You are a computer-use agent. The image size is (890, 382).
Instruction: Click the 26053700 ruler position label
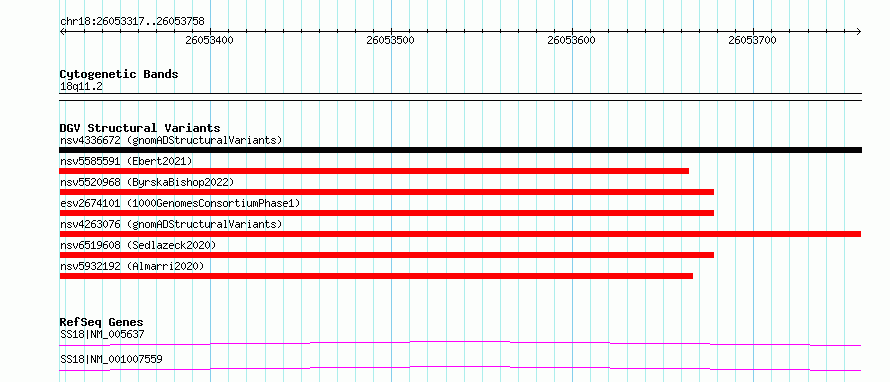click(x=753, y=40)
